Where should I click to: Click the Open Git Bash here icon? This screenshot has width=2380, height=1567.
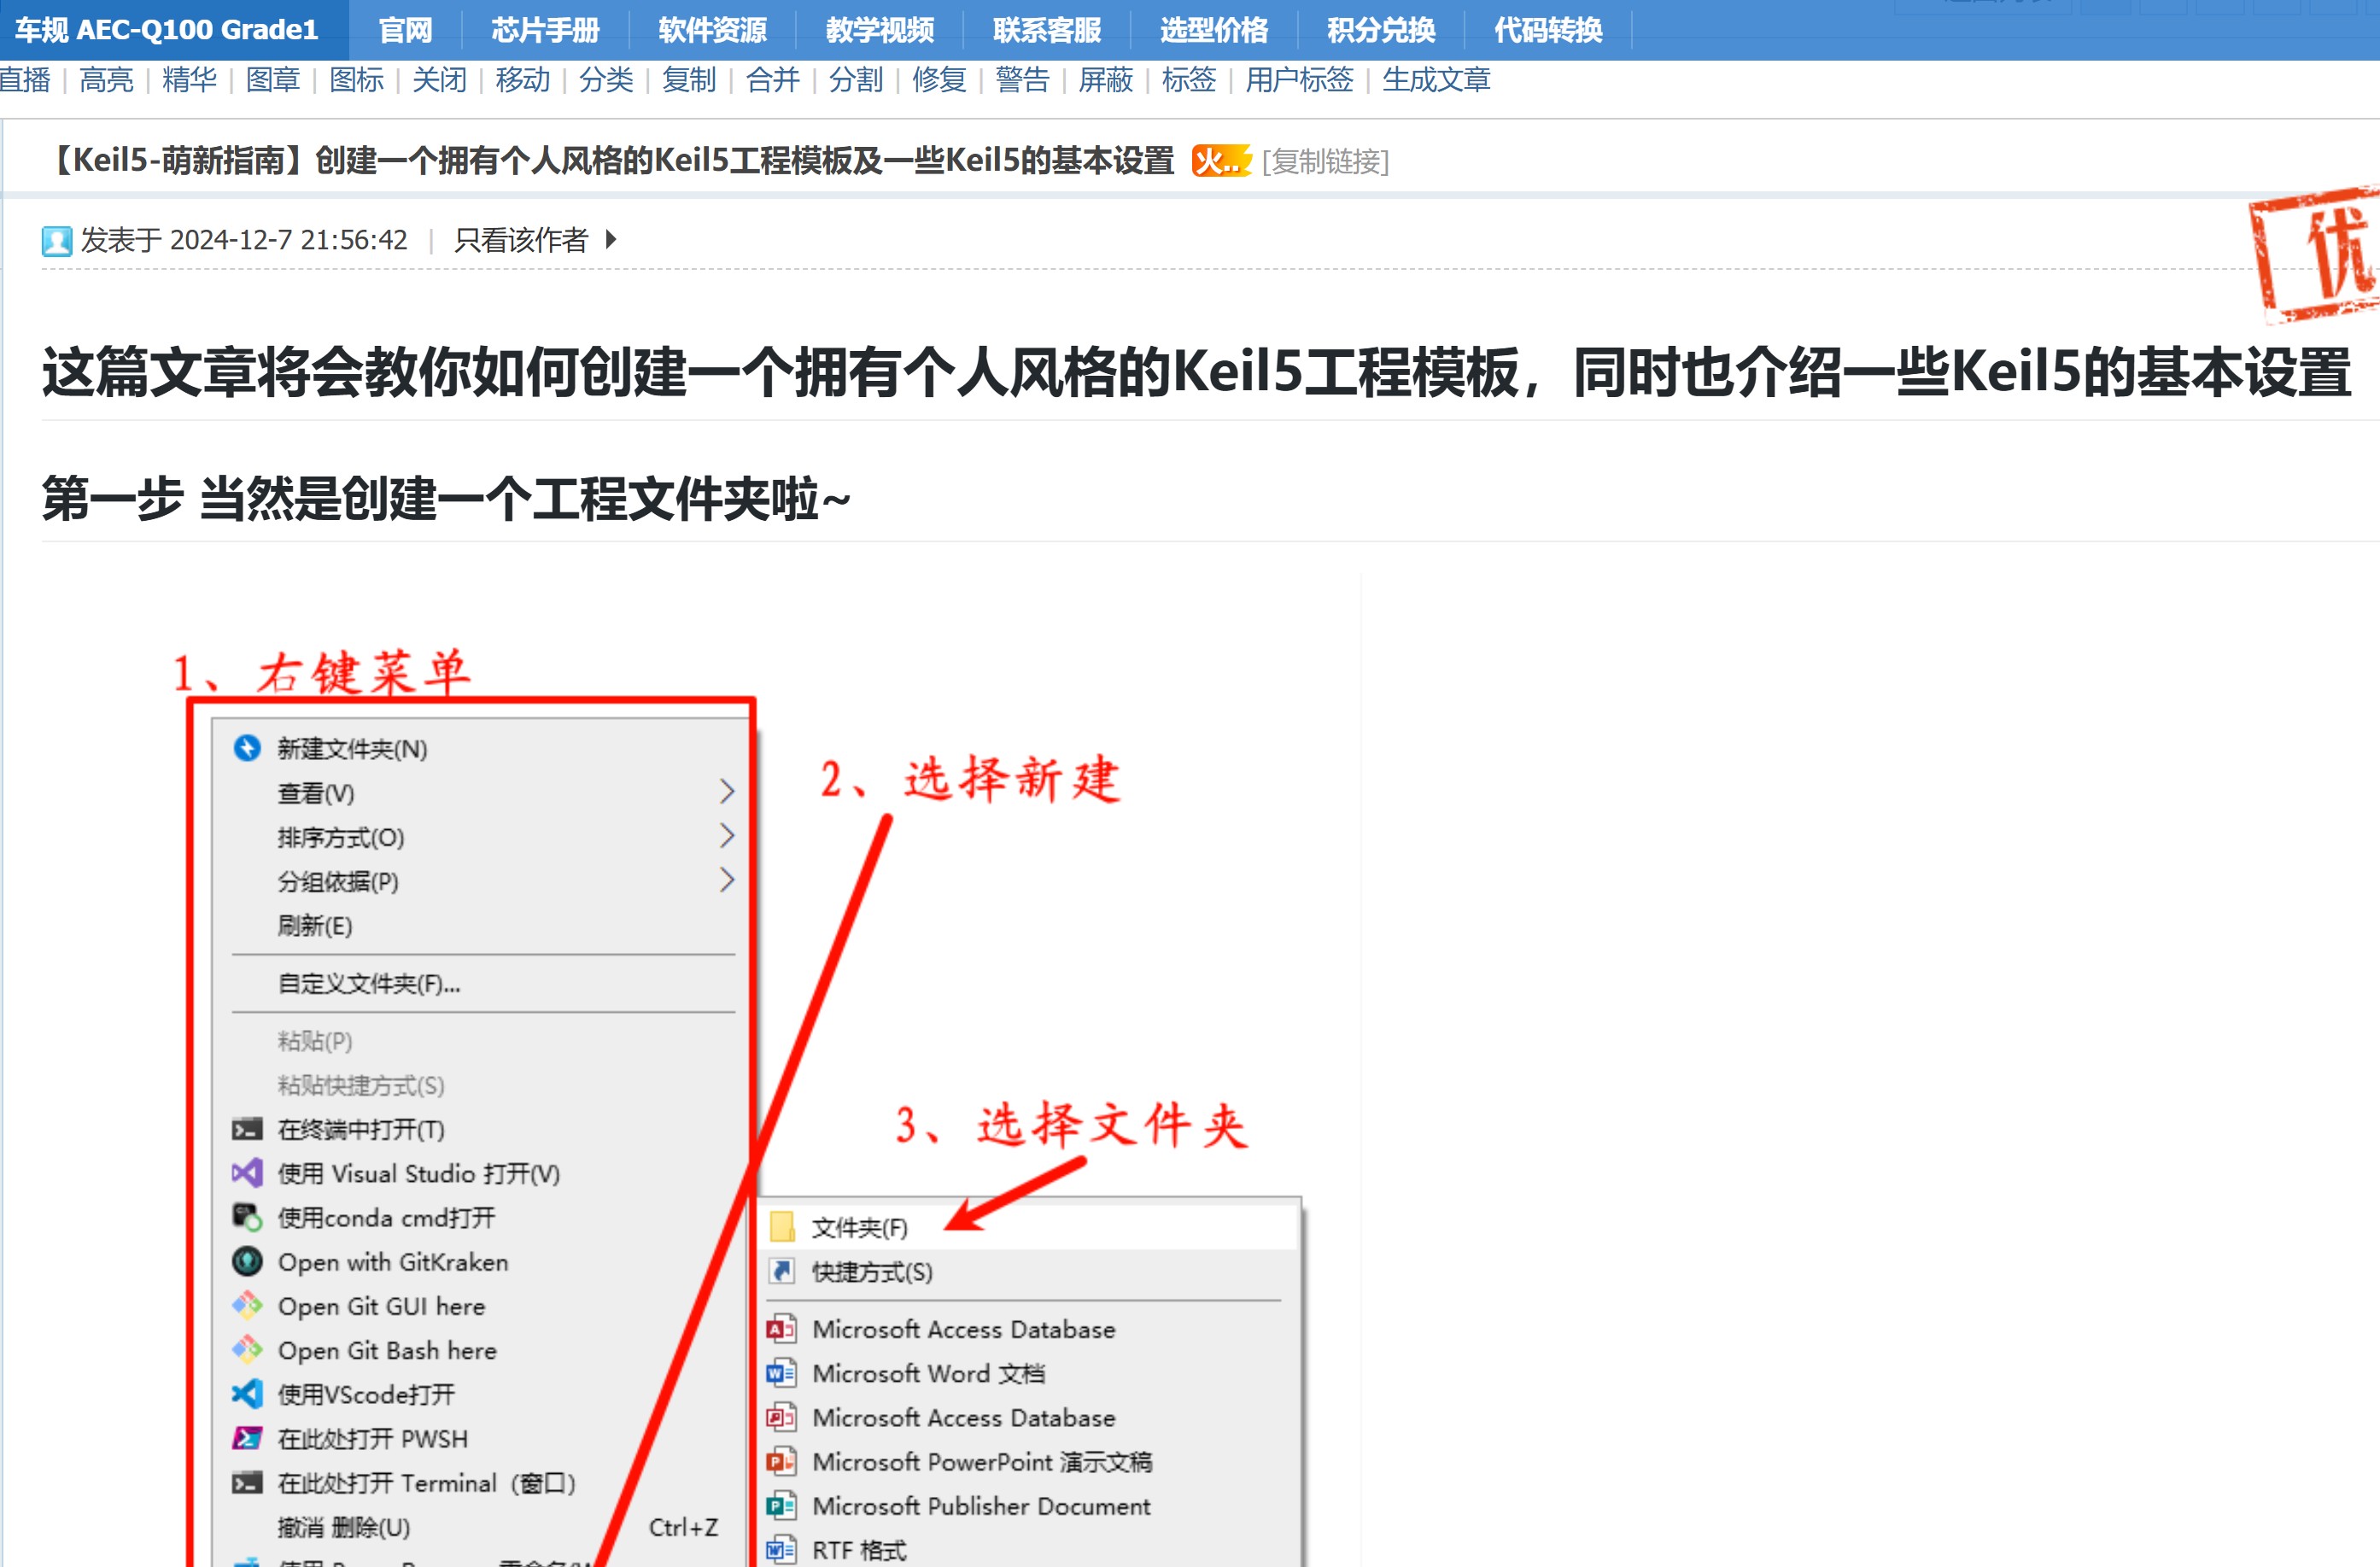tap(247, 1349)
